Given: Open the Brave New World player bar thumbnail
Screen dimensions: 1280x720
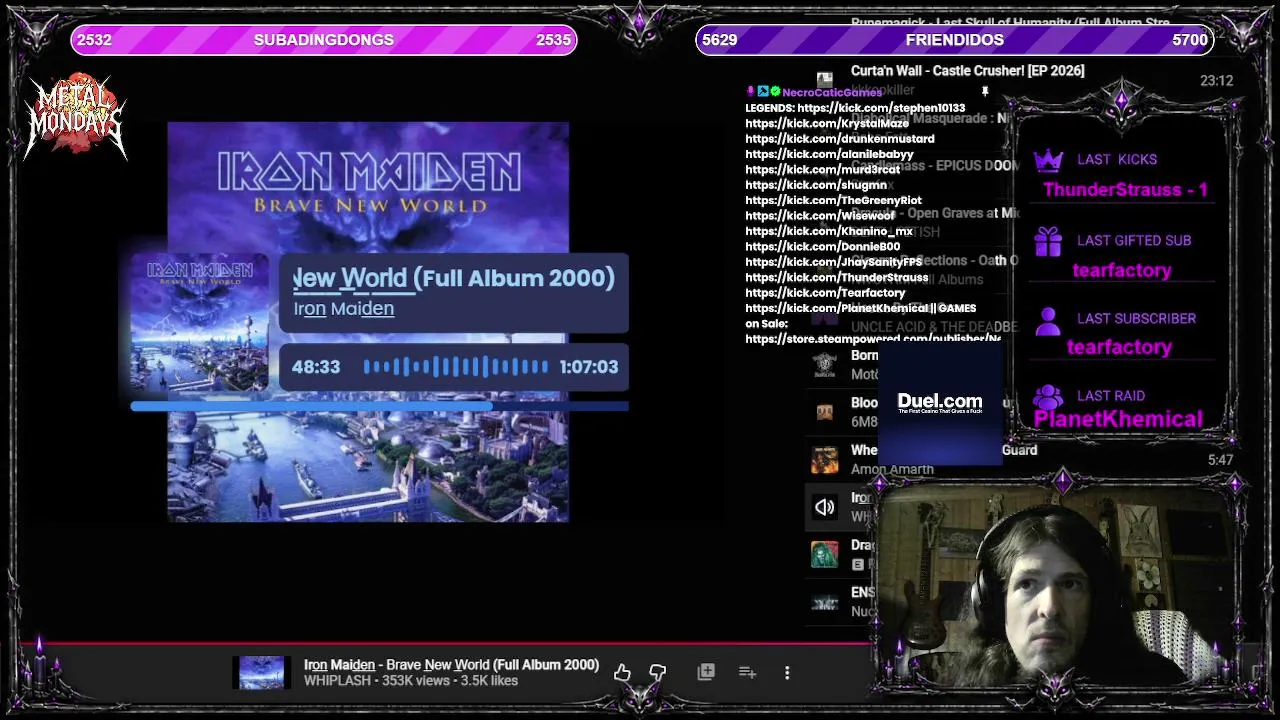Looking at the screenshot, I should pos(261,672).
